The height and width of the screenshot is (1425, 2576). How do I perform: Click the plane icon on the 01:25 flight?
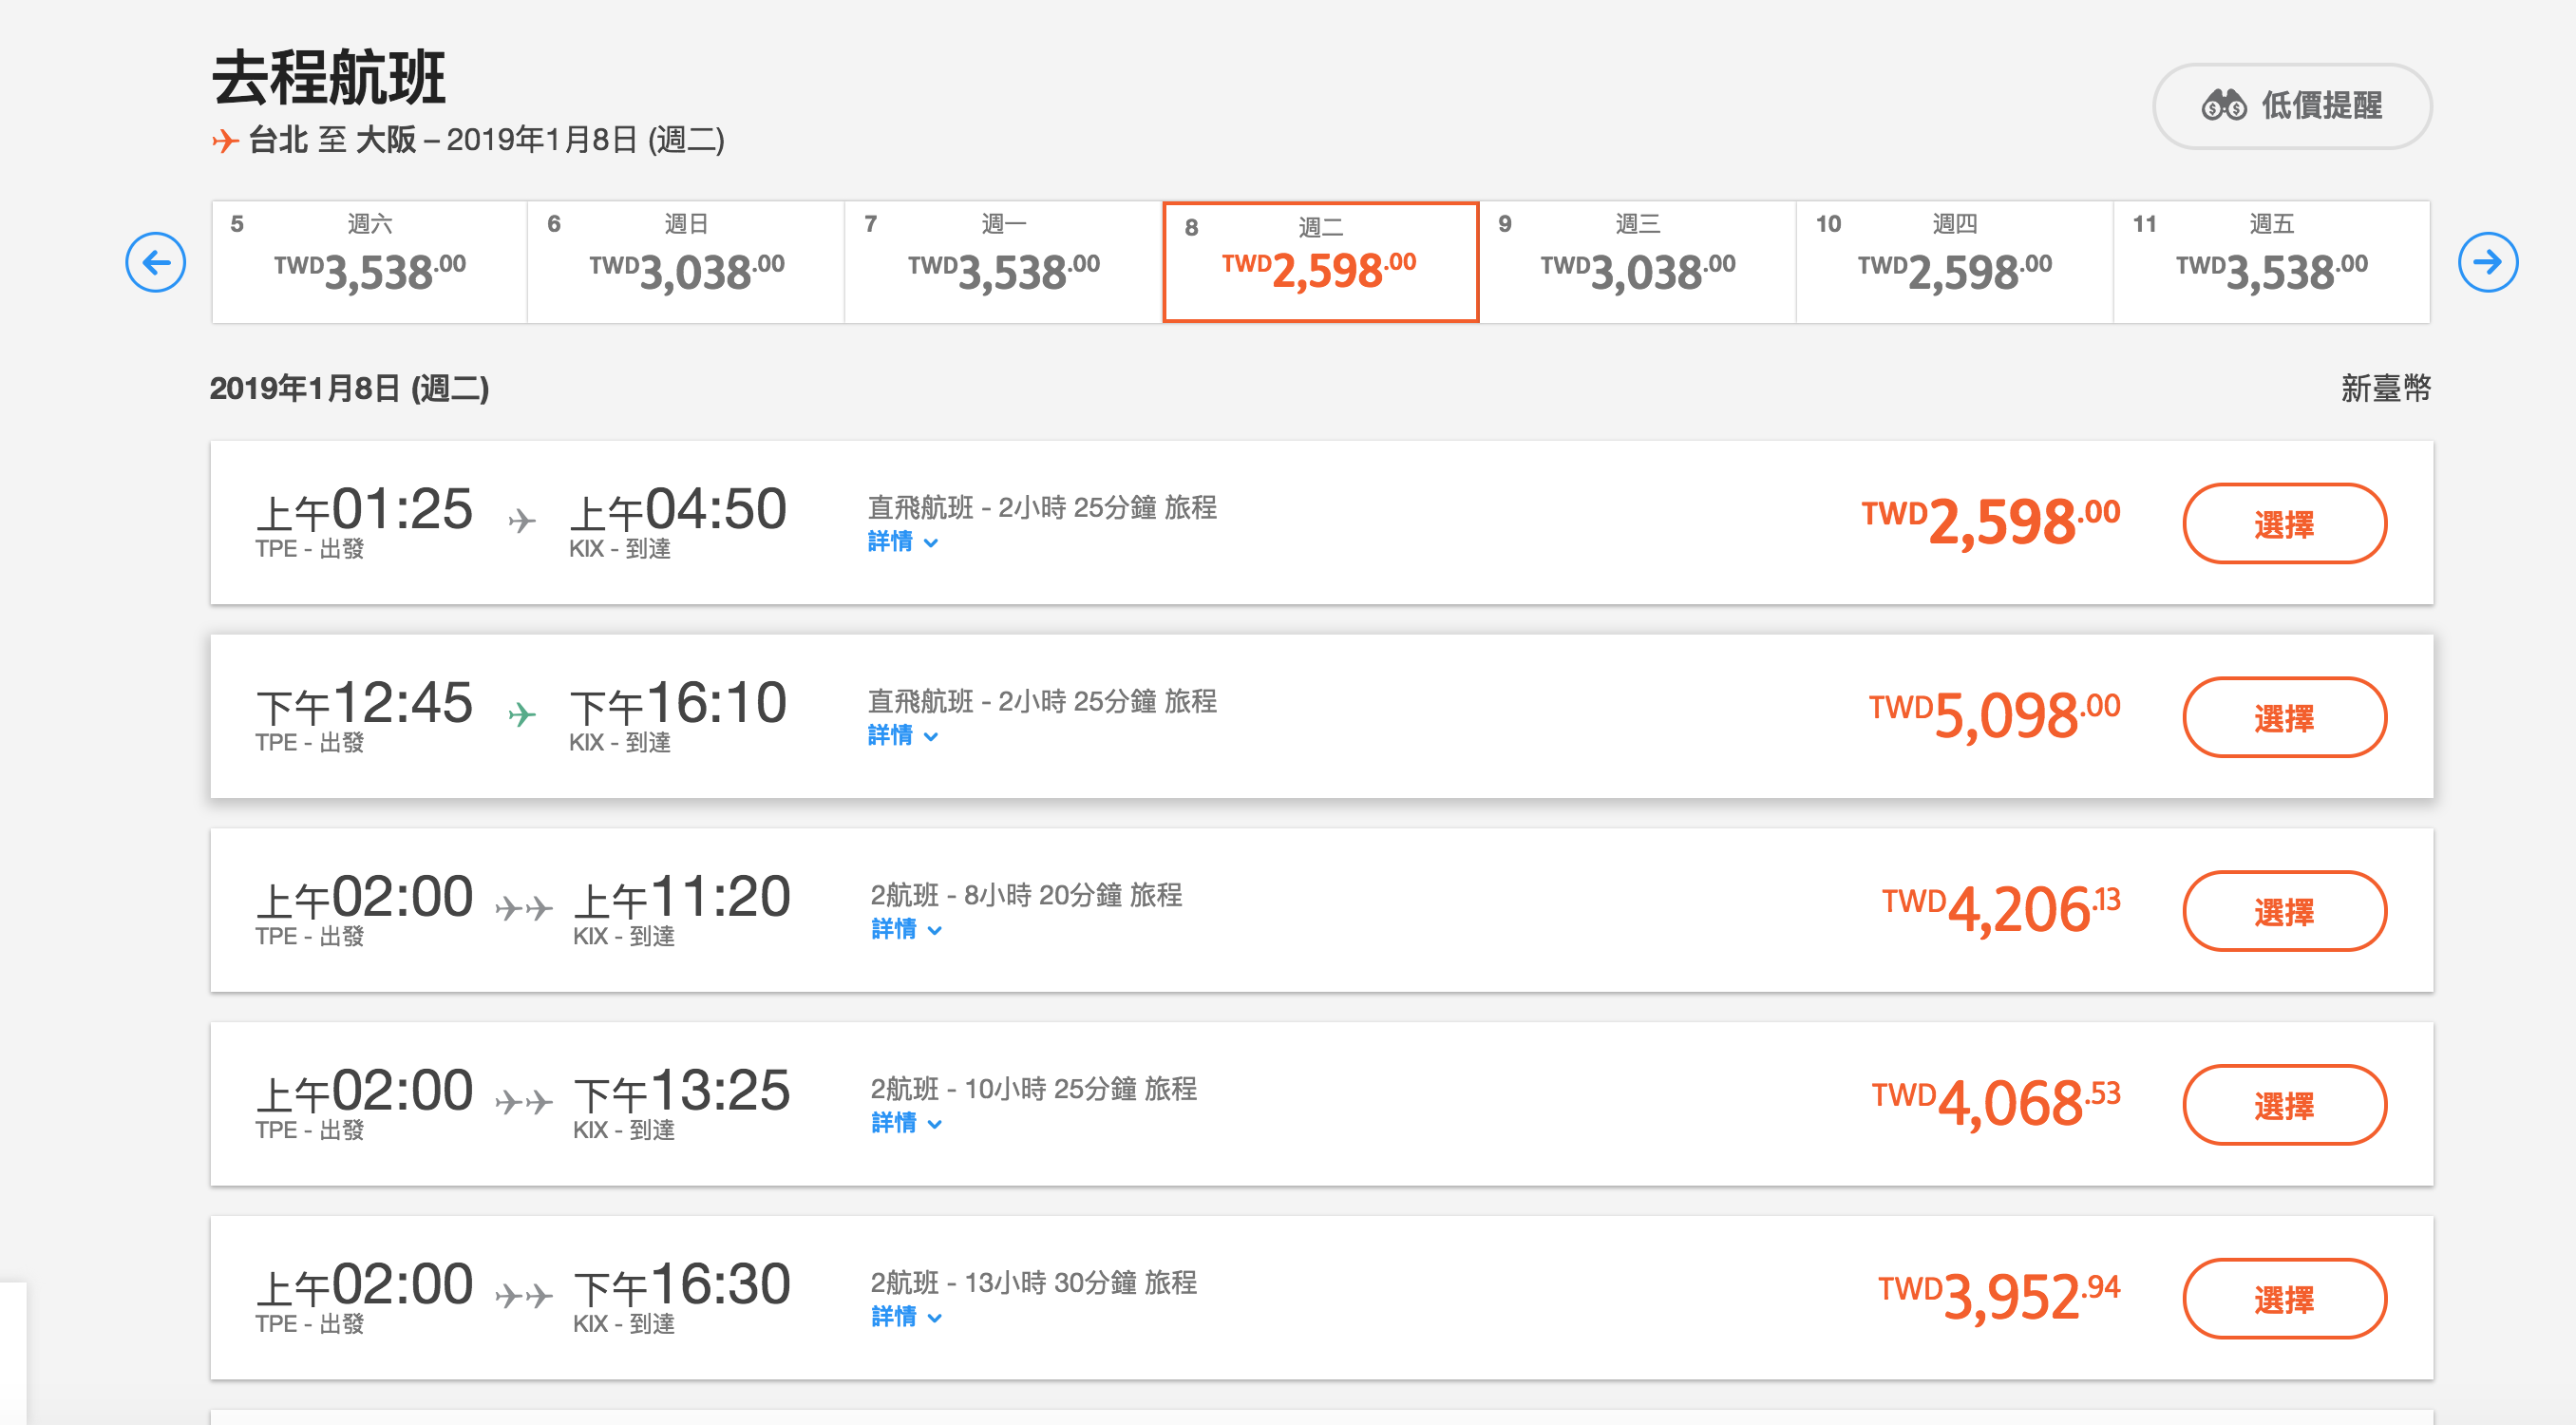click(522, 520)
